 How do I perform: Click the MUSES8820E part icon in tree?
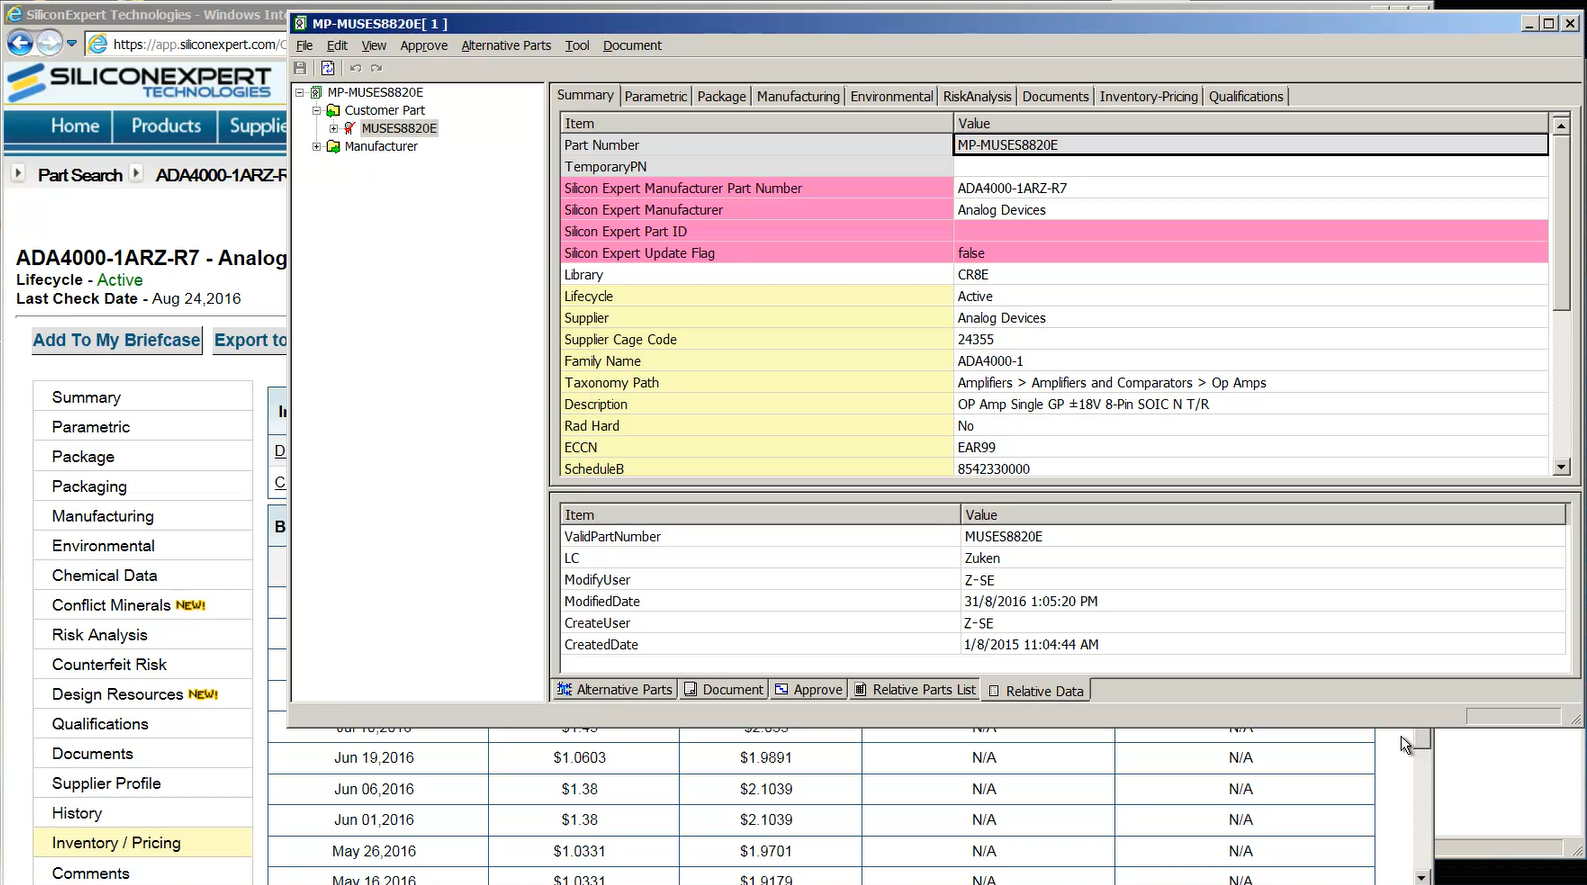click(x=350, y=128)
